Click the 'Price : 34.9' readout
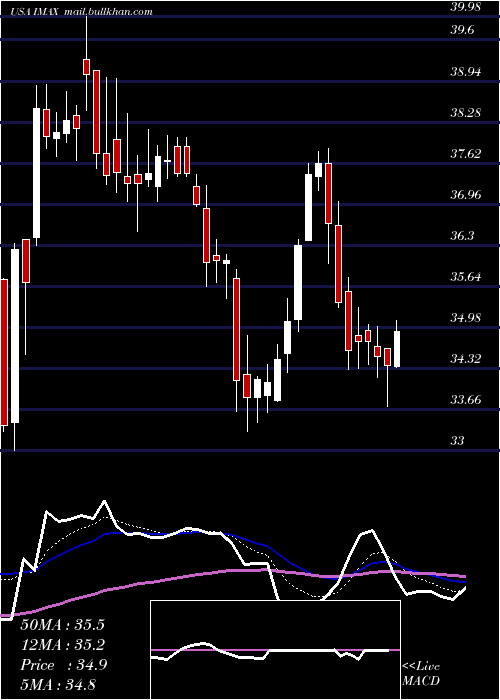Image resolution: width=500 pixels, height=700 pixels. tap(63, 665)
